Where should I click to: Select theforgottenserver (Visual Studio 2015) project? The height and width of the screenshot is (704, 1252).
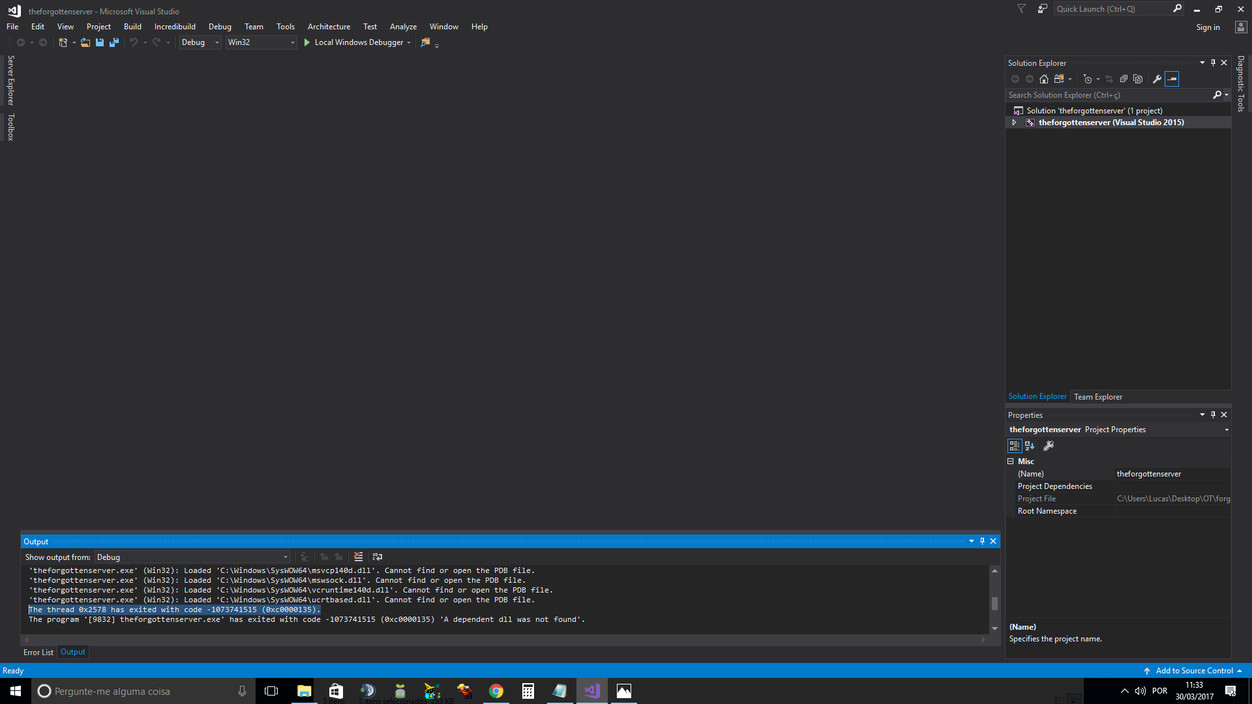[x=1118, y=122]
